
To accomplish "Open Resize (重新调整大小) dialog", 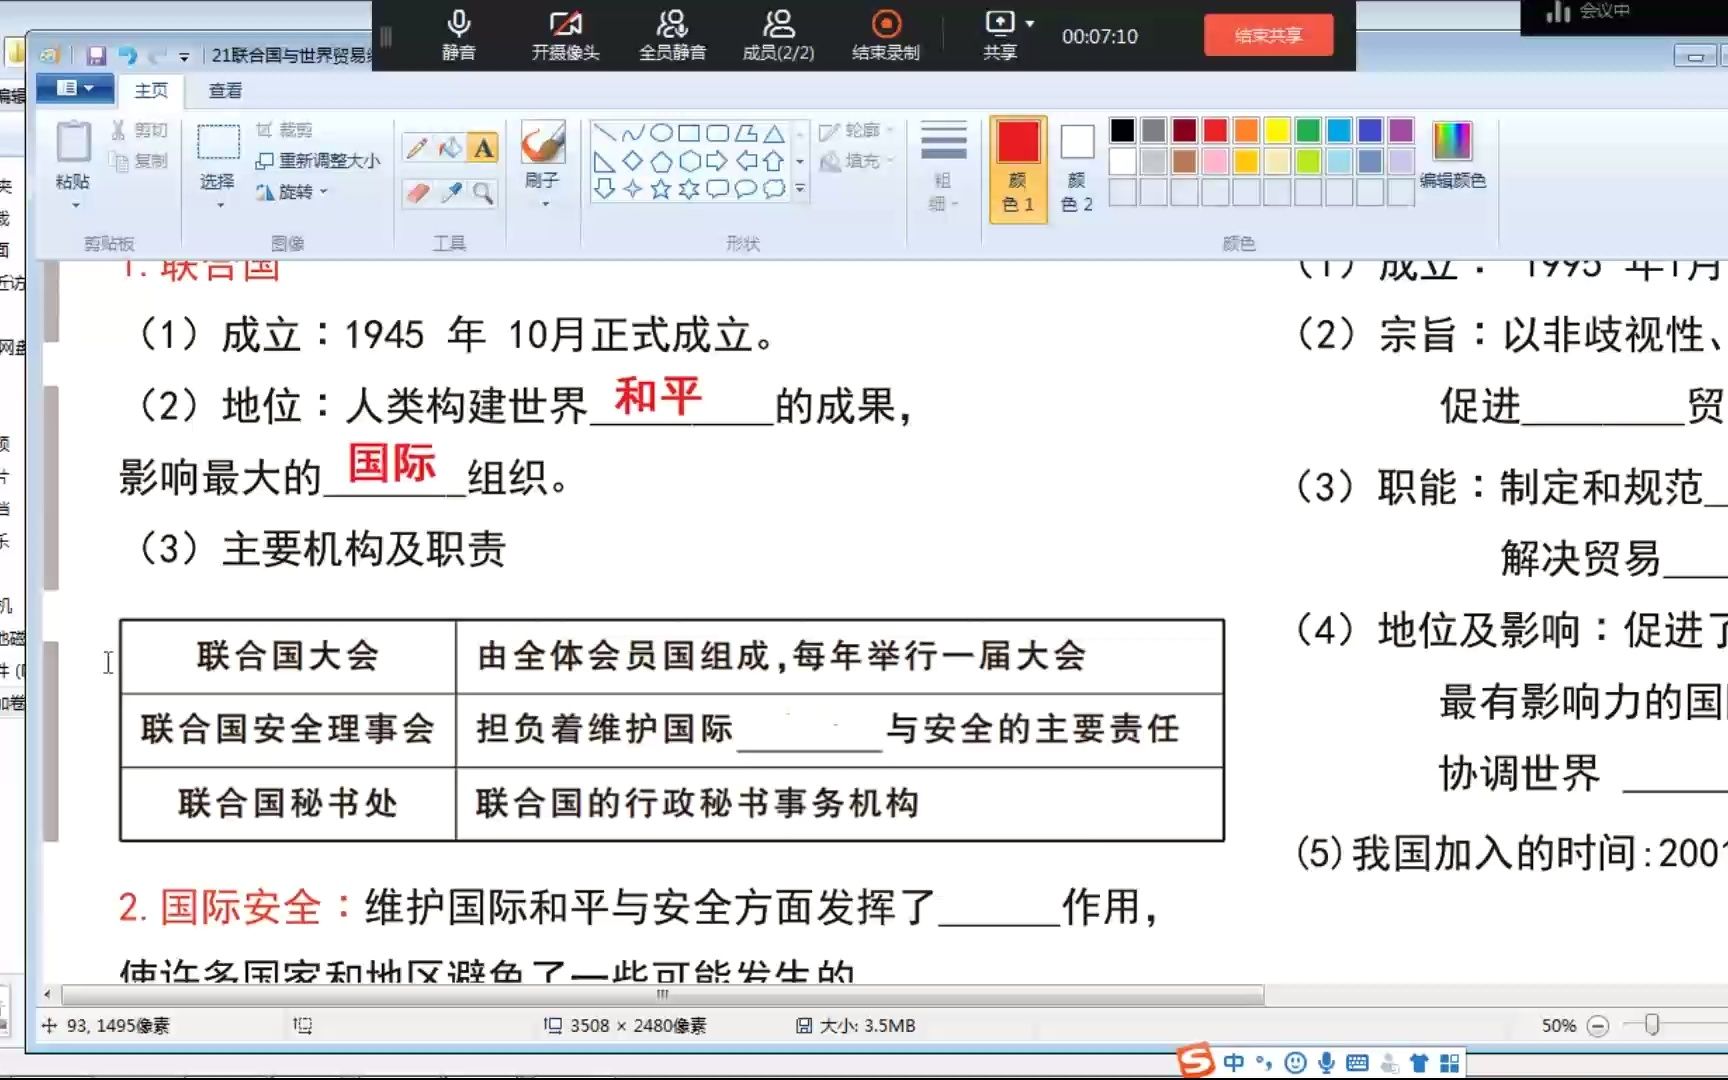I will tap(318, 161).
